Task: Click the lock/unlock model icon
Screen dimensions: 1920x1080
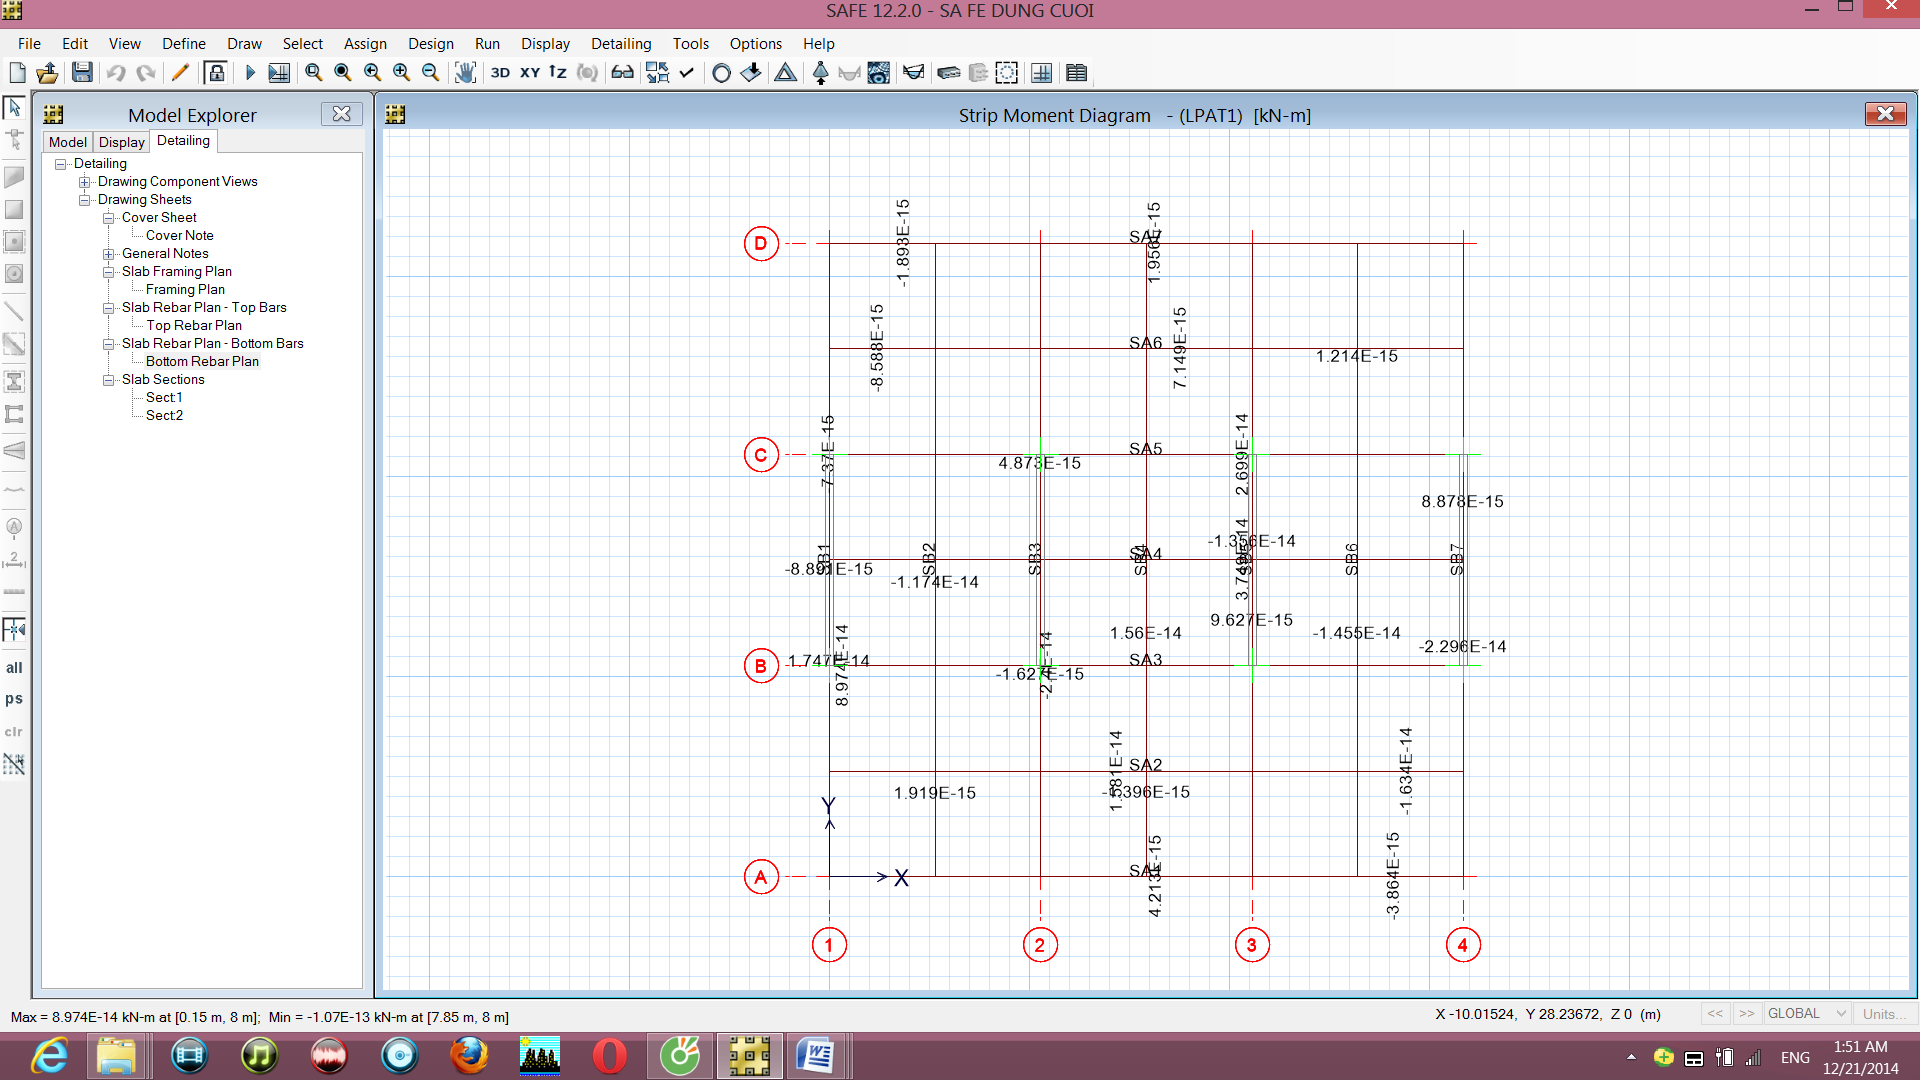Action: point(215,73)
